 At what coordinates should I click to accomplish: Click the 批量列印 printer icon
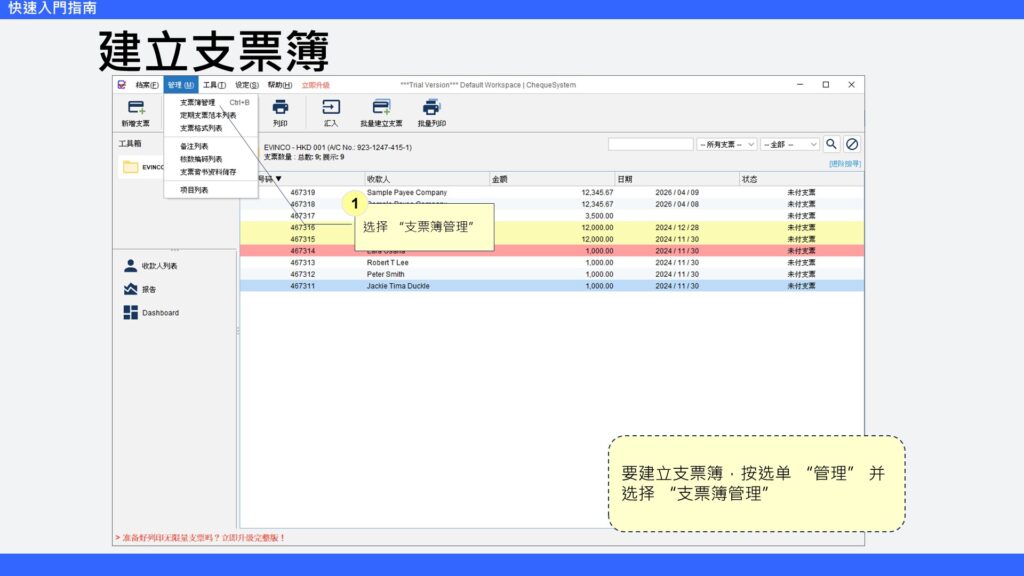[432, 107]
